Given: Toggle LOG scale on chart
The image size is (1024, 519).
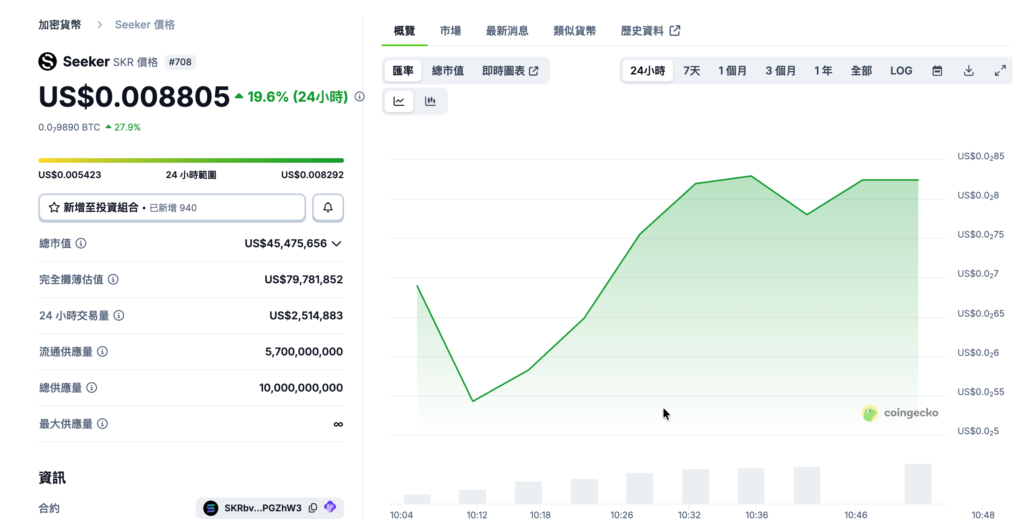Looking at the screenshot, I should pos(901,71).
